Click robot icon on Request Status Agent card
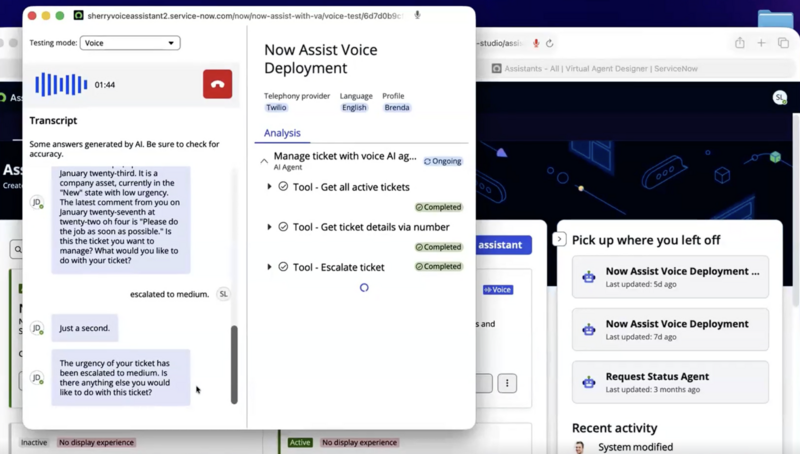Screen dimensions: 800x454 coord(589,382)
